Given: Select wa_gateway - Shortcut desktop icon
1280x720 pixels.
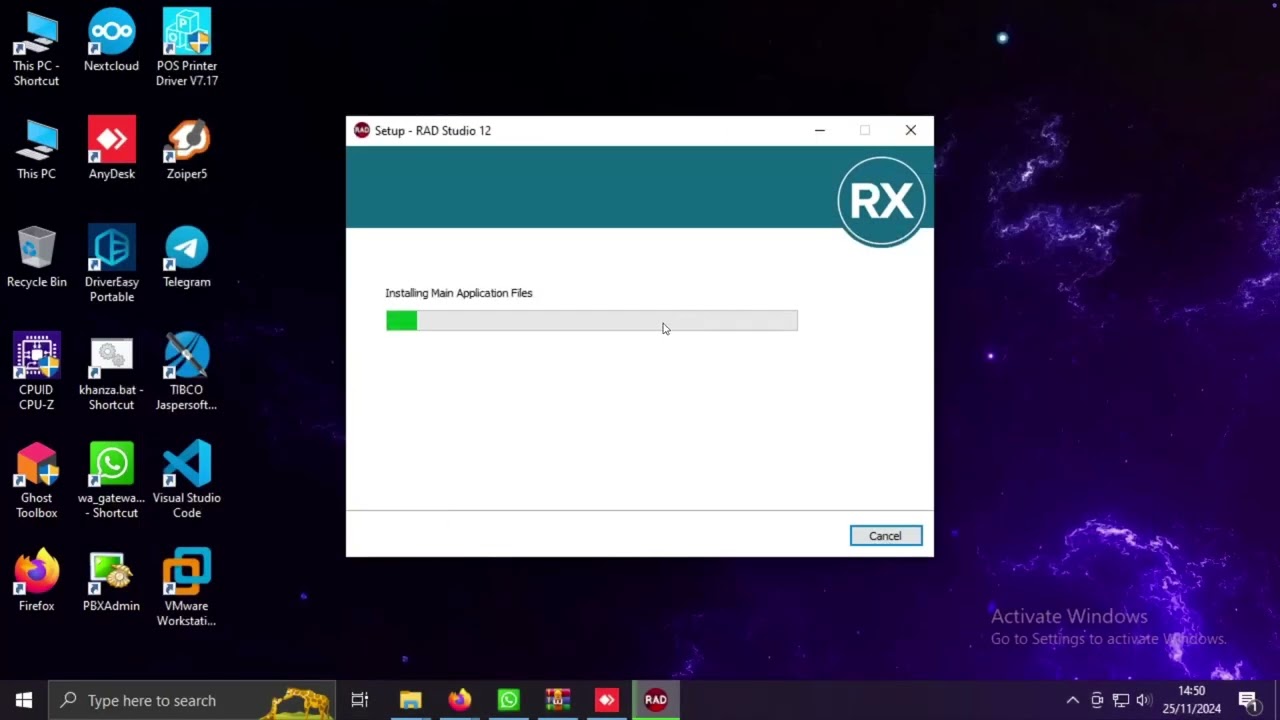Looking at the screenshot, I should pyautogui.click(x=111, y=480).
